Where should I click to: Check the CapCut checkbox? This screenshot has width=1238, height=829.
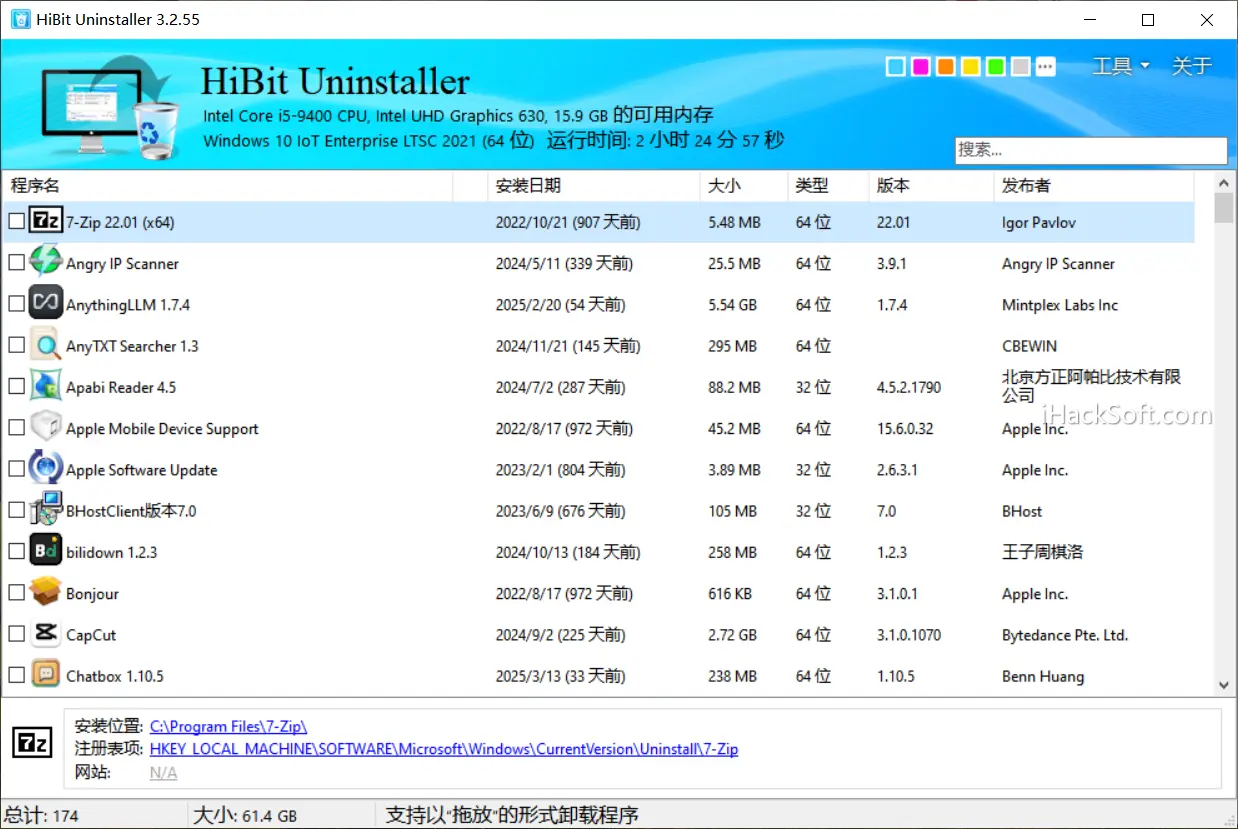coord(16,634)
